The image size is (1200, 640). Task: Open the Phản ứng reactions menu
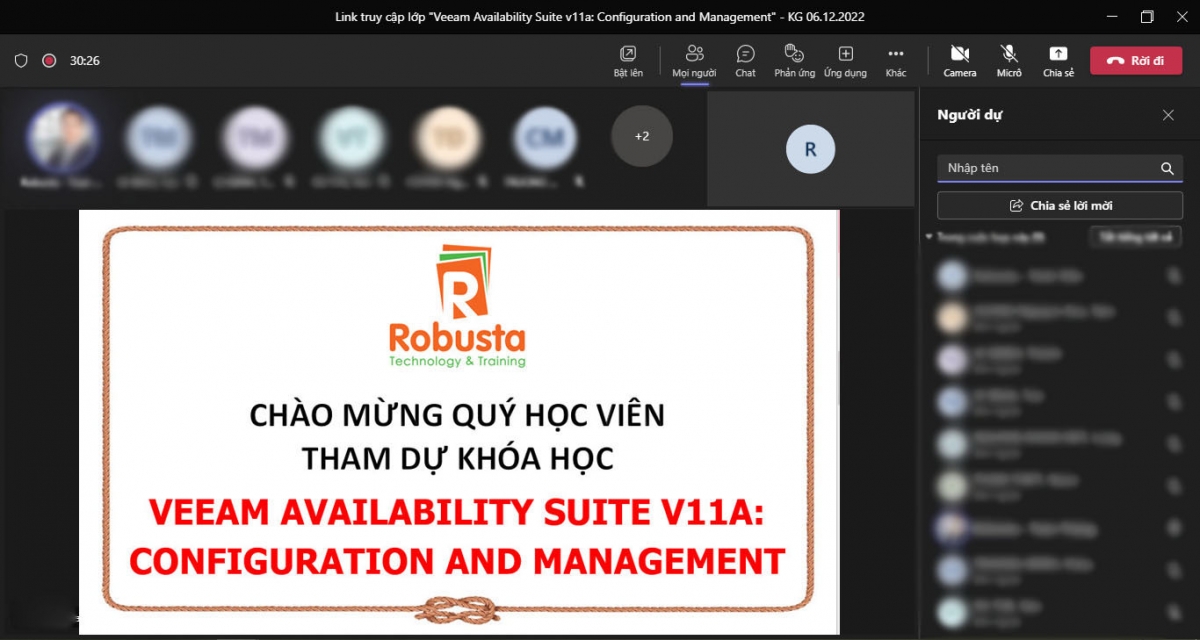click(x=794, y=60)
